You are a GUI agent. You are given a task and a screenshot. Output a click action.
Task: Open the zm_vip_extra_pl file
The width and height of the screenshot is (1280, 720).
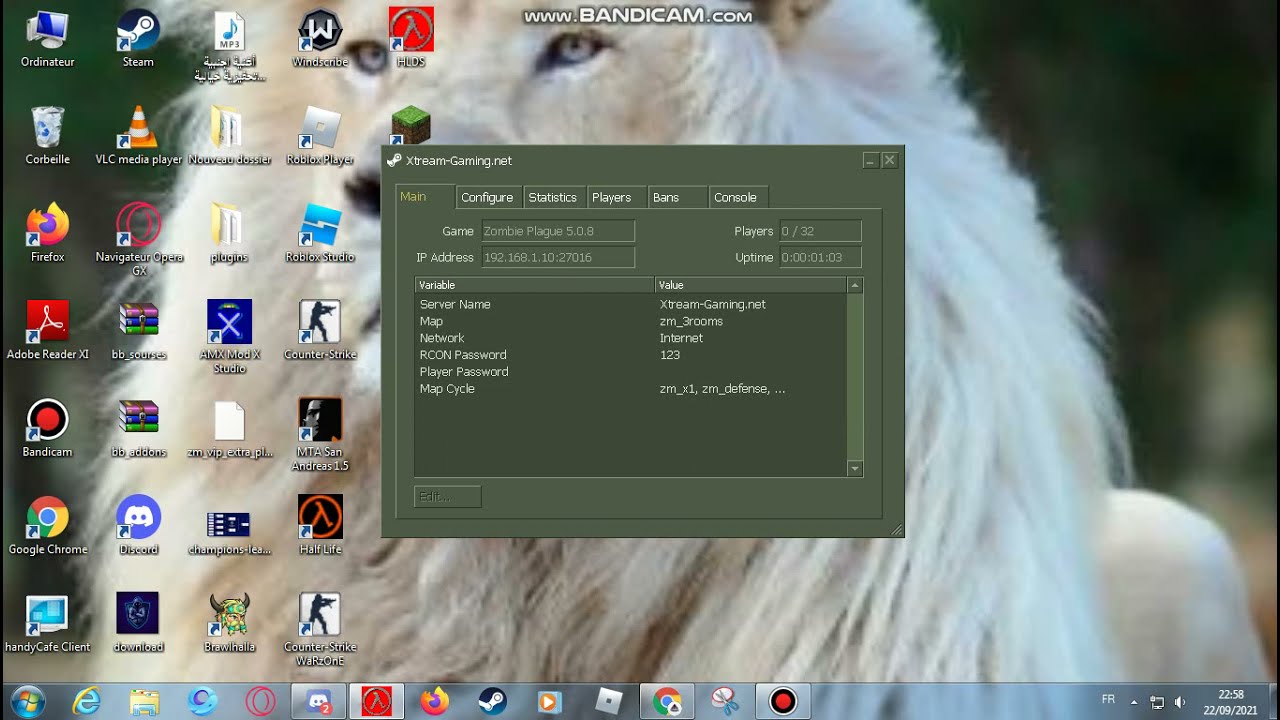pos(229,428)
